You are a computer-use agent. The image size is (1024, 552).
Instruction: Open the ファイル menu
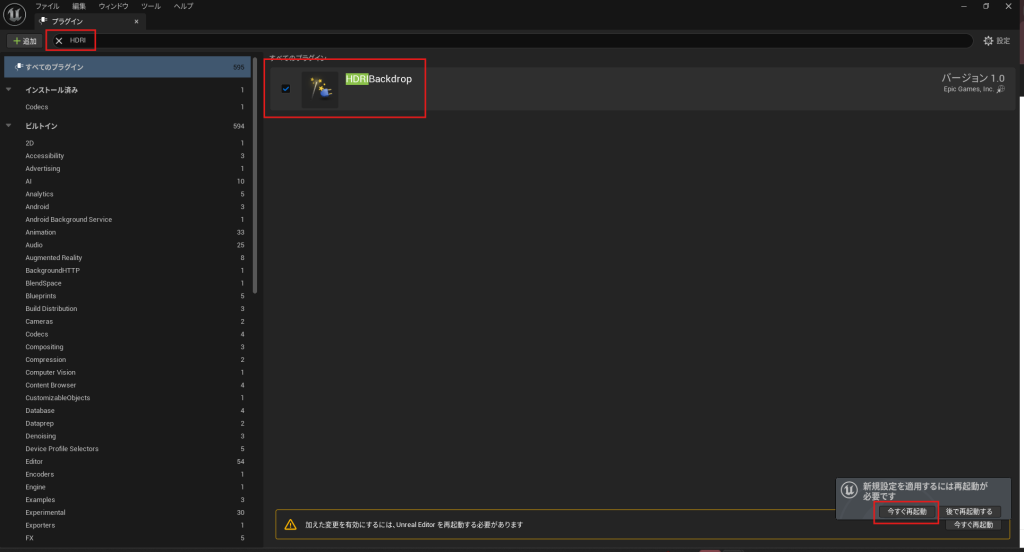point(47,6)
